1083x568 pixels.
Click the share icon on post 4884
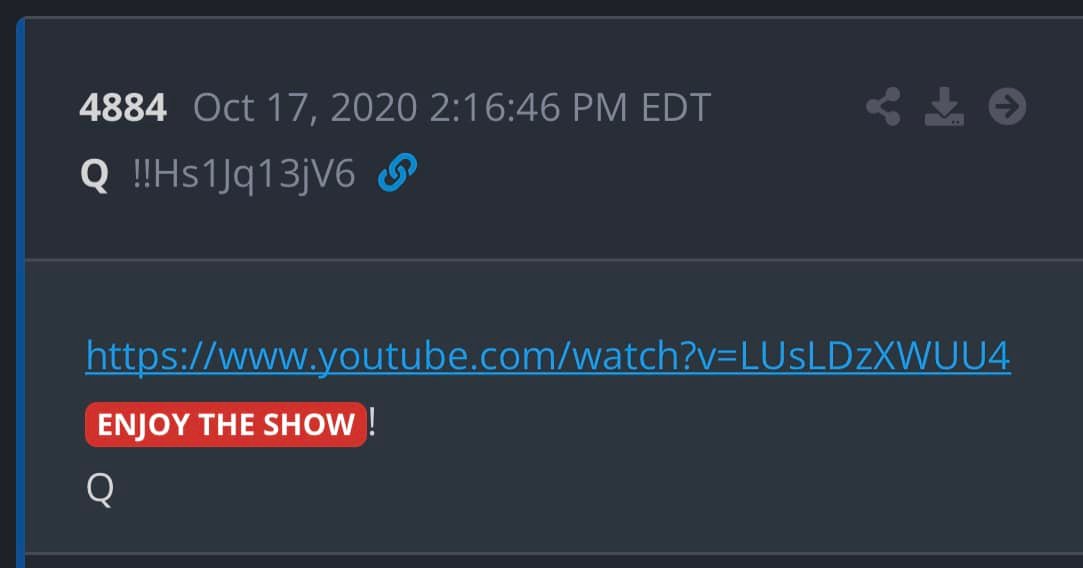(883, 106)
